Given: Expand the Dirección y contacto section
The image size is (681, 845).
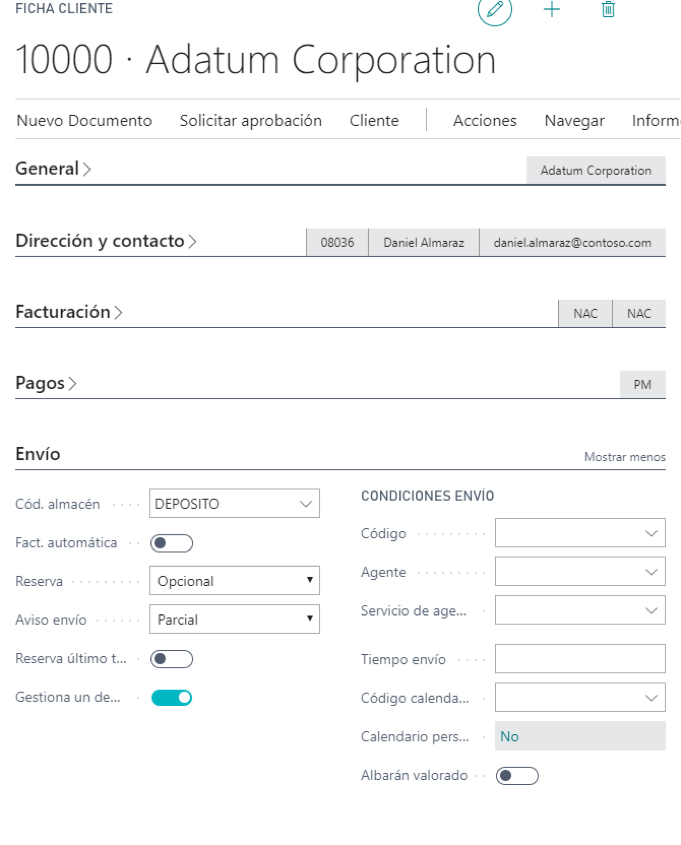Looking at the screenshot, I should (106, 240).
